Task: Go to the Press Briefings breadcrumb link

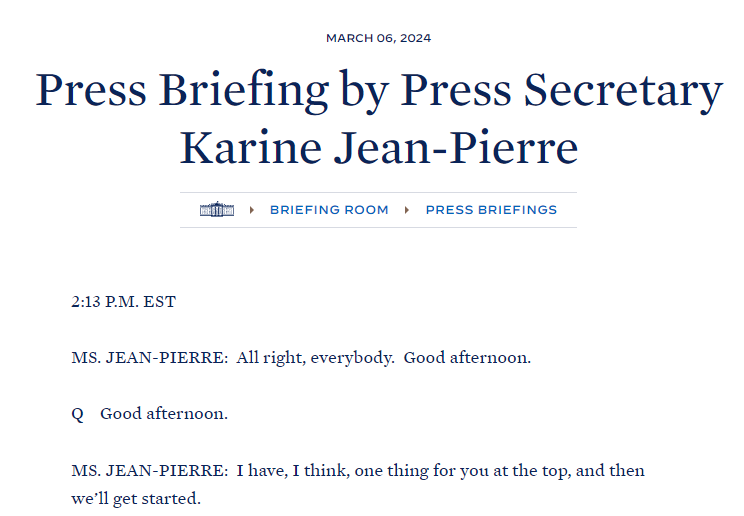Action: pyautogui.click(x=491, y=210)
